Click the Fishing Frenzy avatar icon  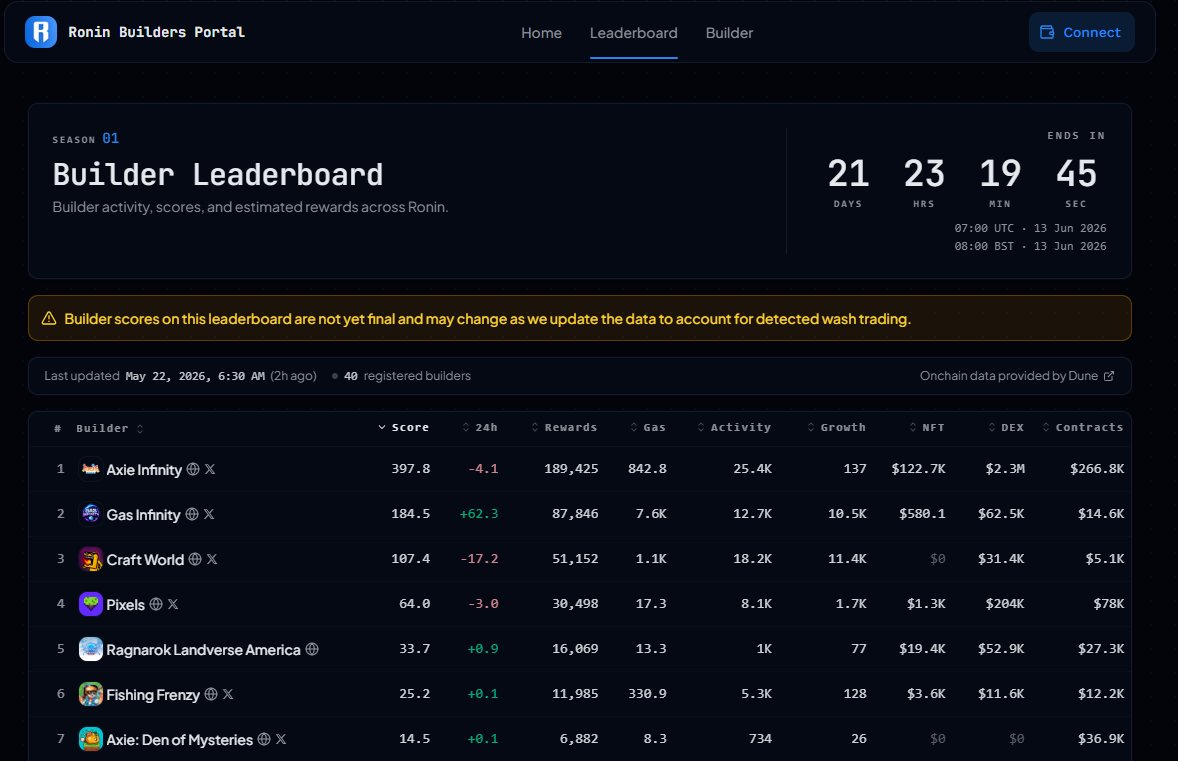click(x=91, y=694)
